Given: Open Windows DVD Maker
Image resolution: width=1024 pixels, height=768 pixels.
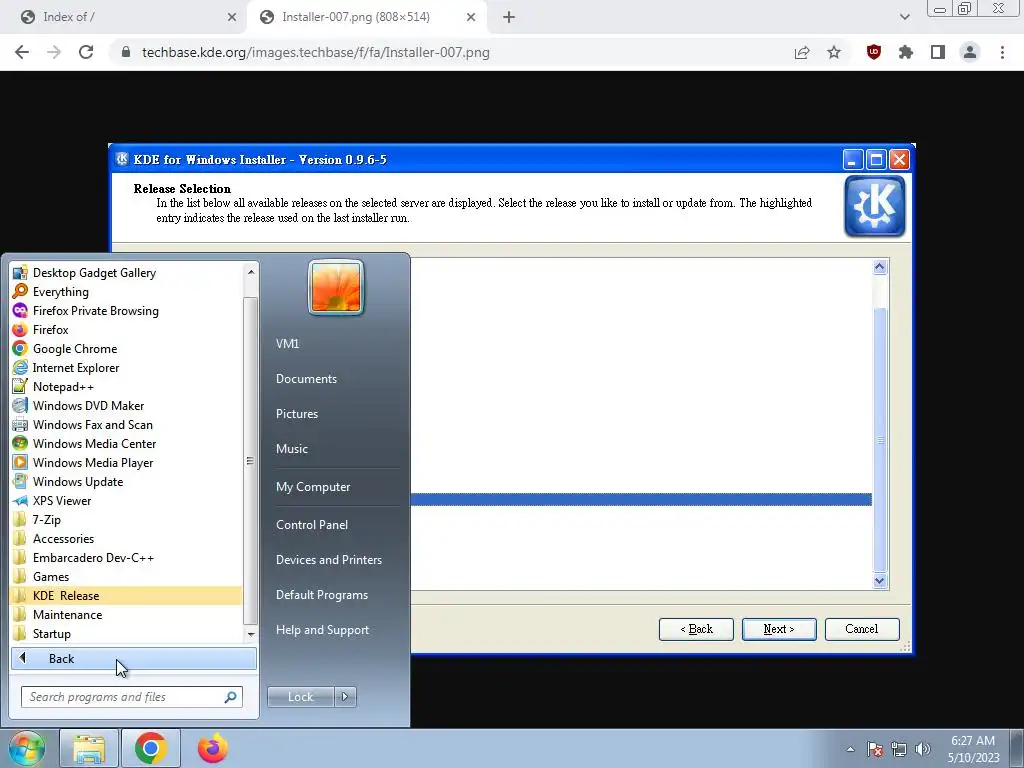Looking at the screenshot, I should 126,405.
